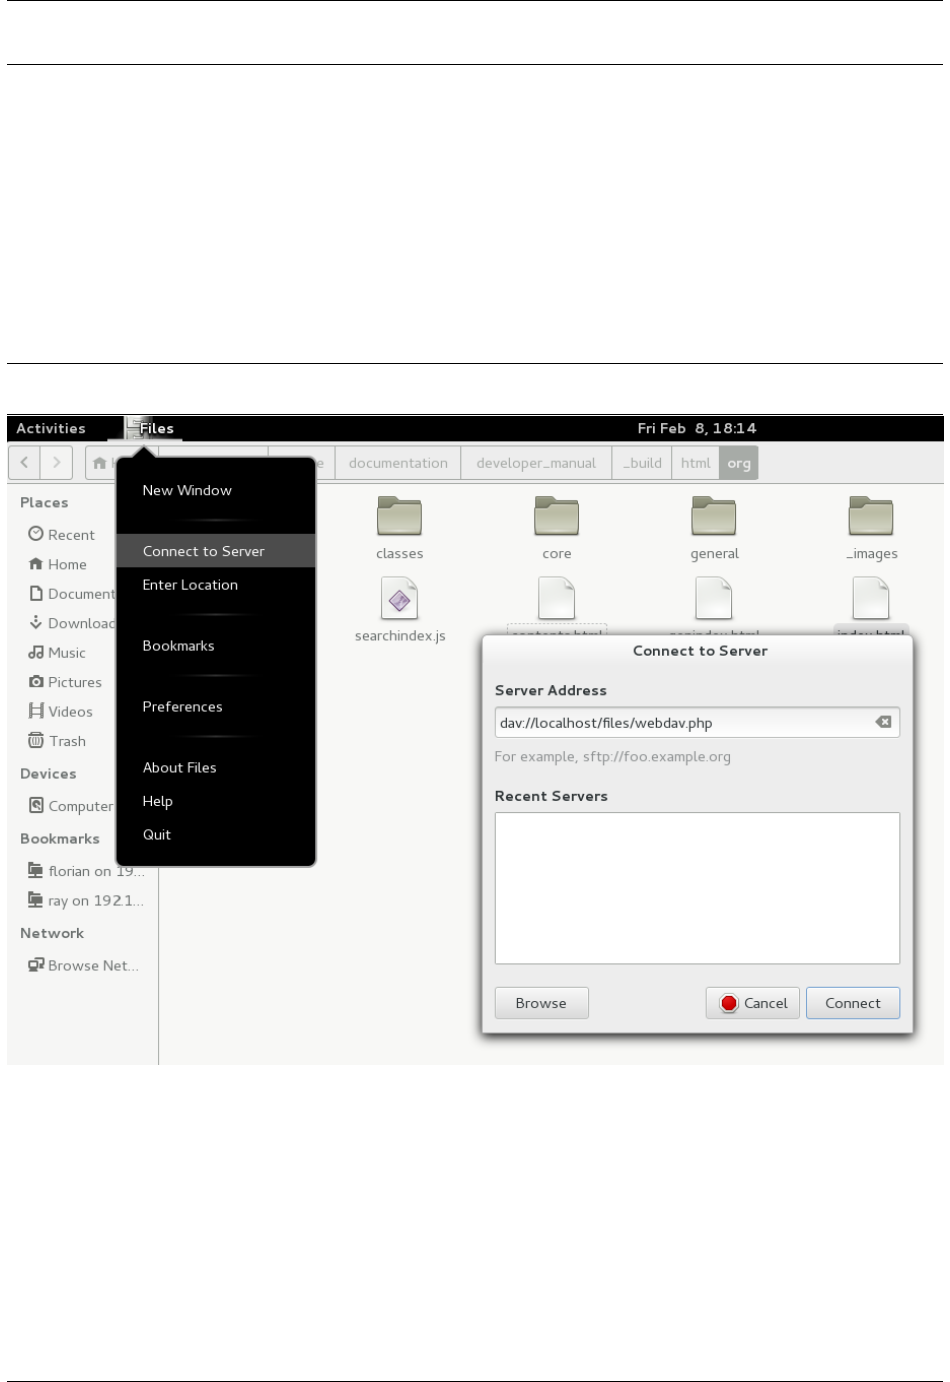Click the Computer drive icon under Devices

pos(36,805)
